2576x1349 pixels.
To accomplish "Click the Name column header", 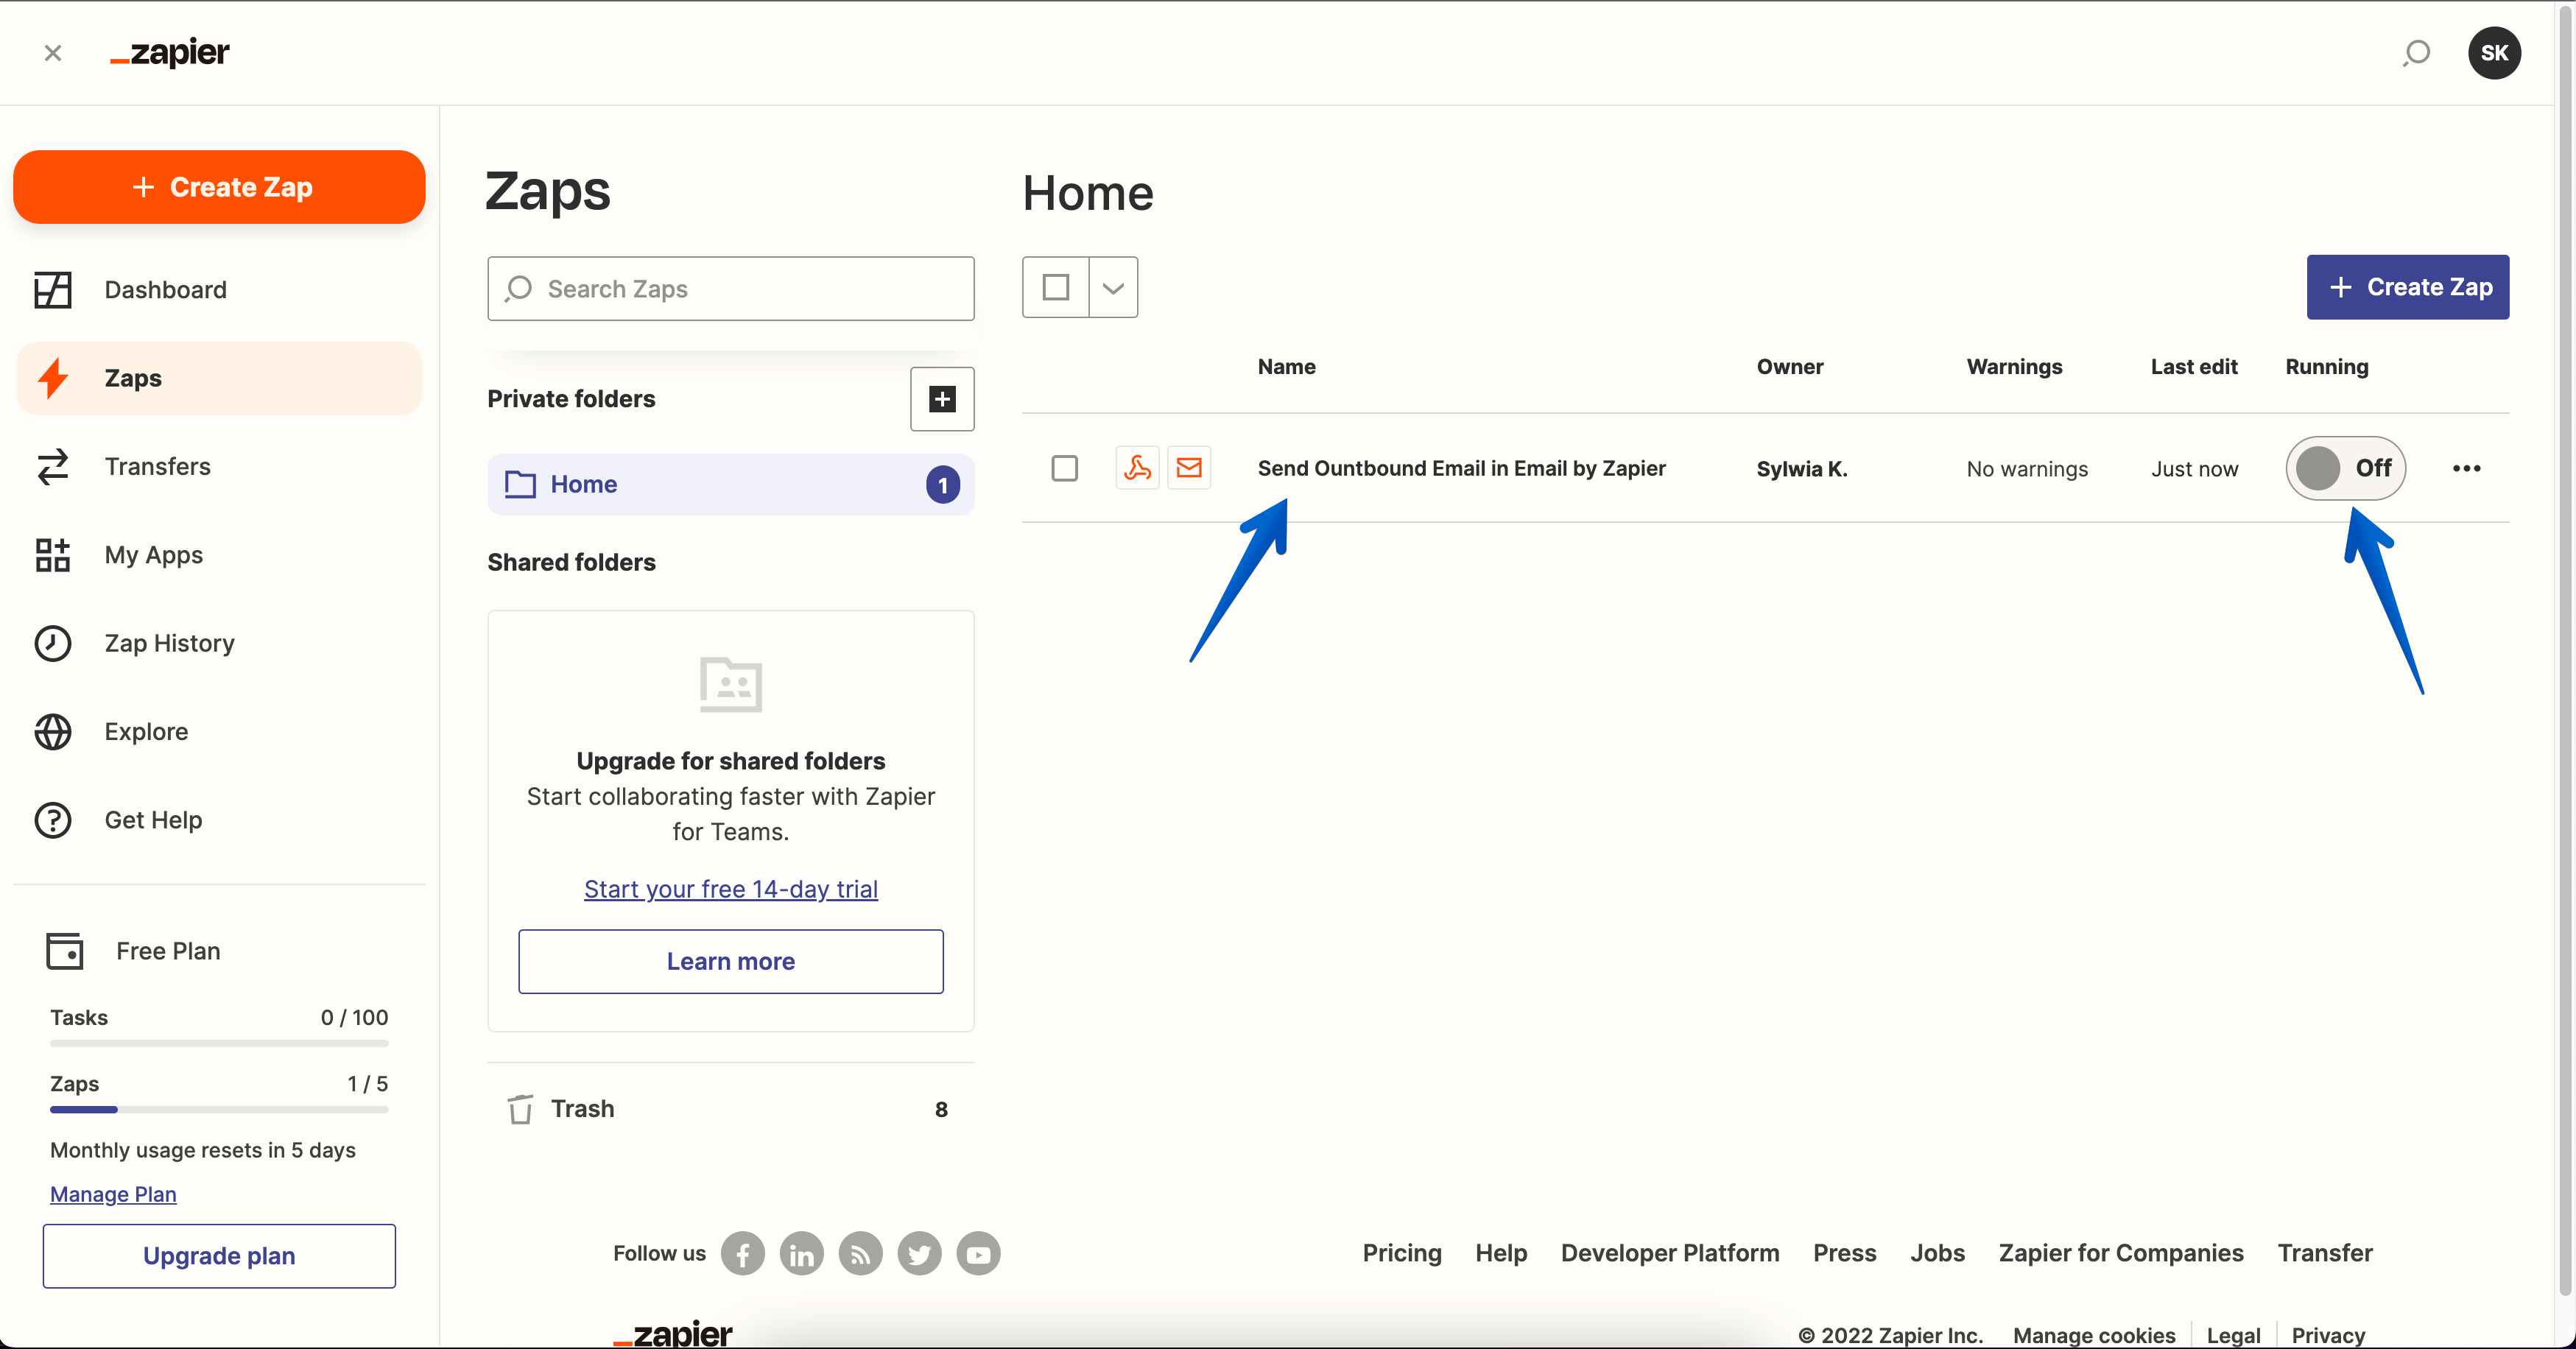I will tap(1286, 367).
